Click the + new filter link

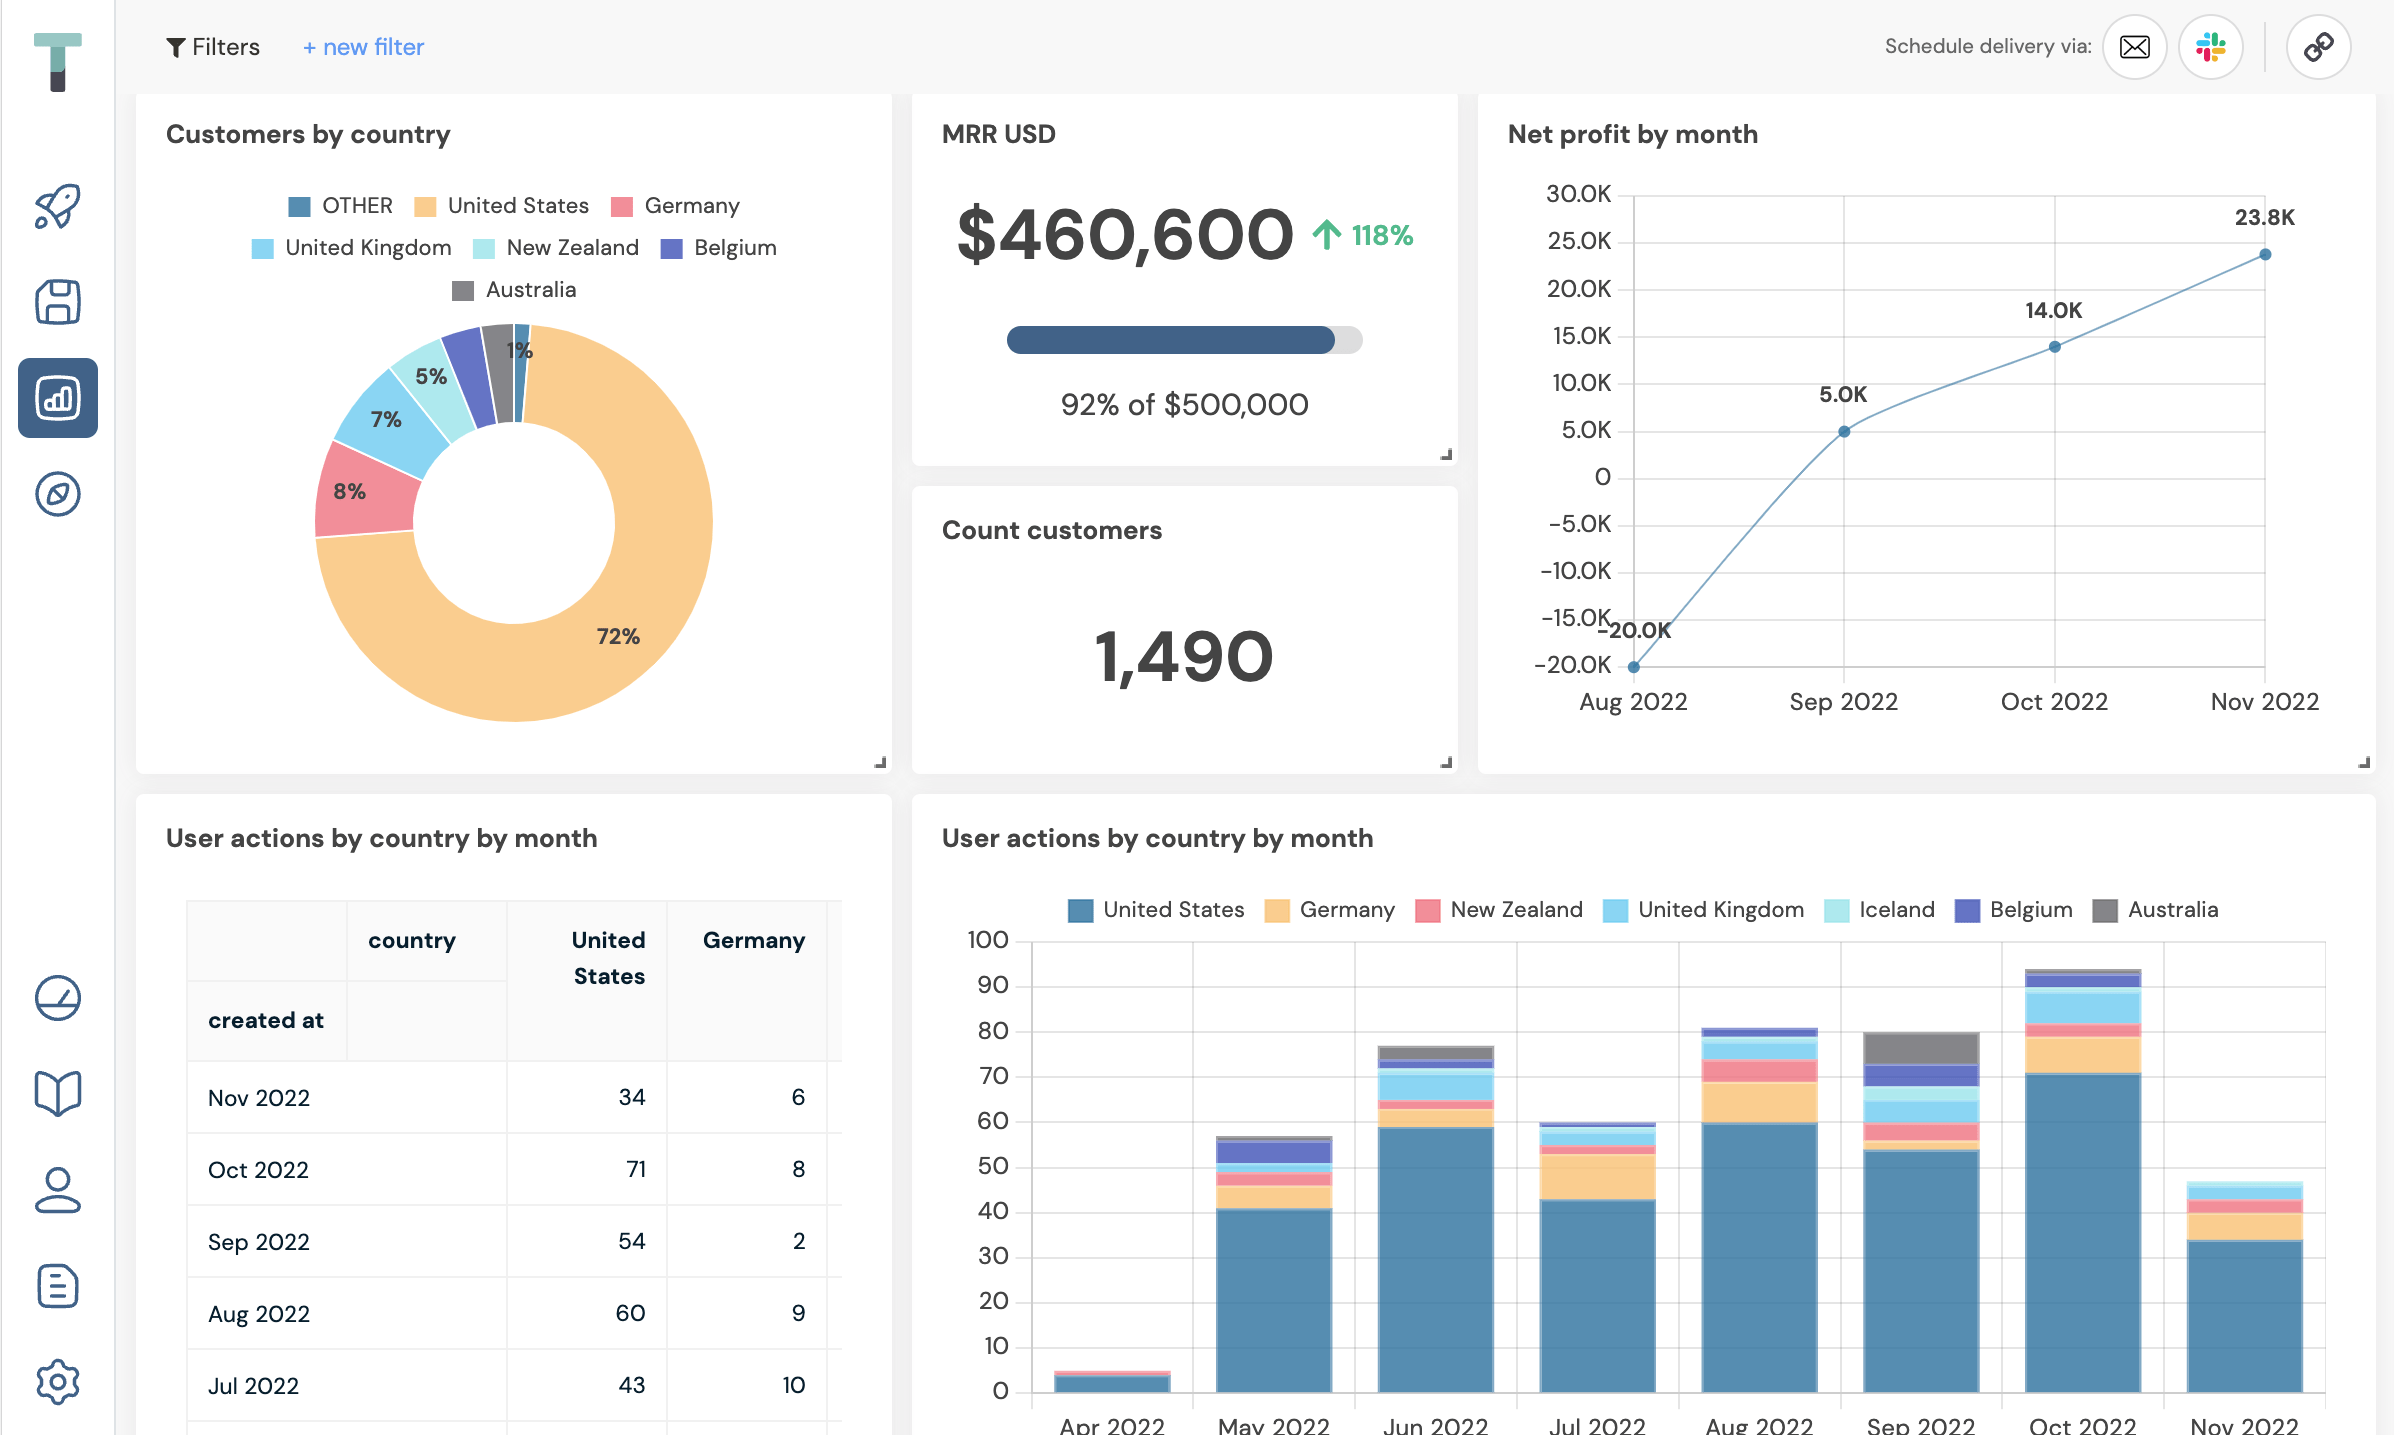(x=363, y=47)
